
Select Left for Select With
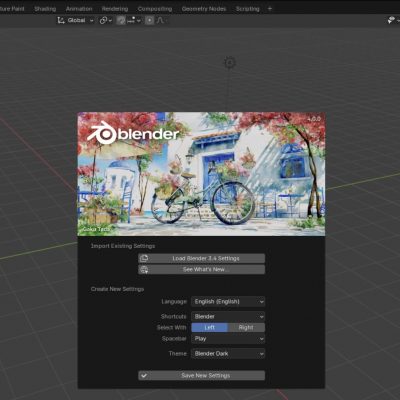coord(209,327)
